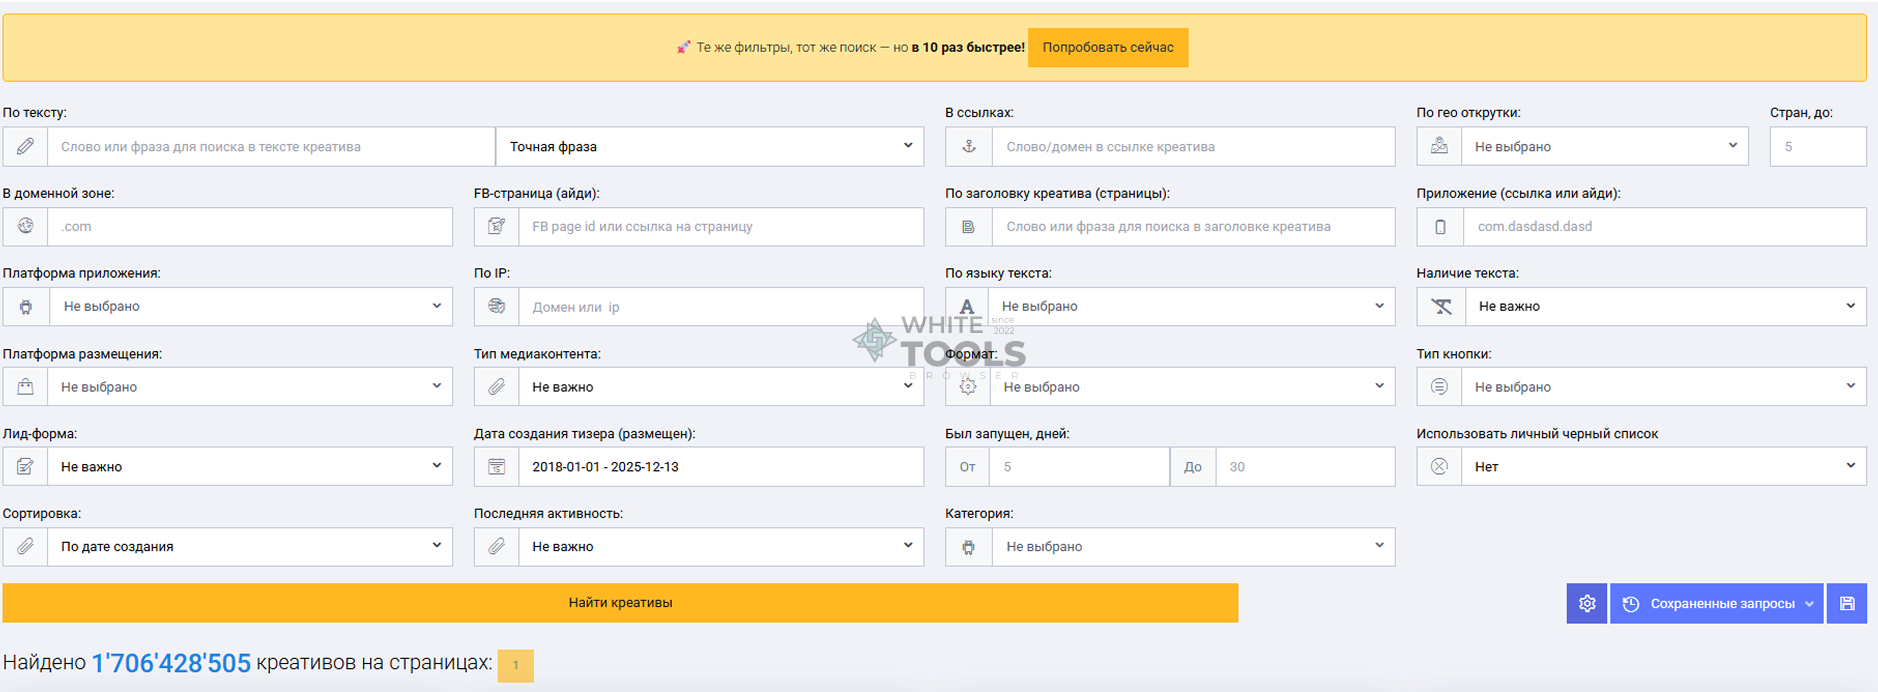The height and width of the screenshot is (692, 1878).
Task: Go to results page 1
Action: click(515, 666)
